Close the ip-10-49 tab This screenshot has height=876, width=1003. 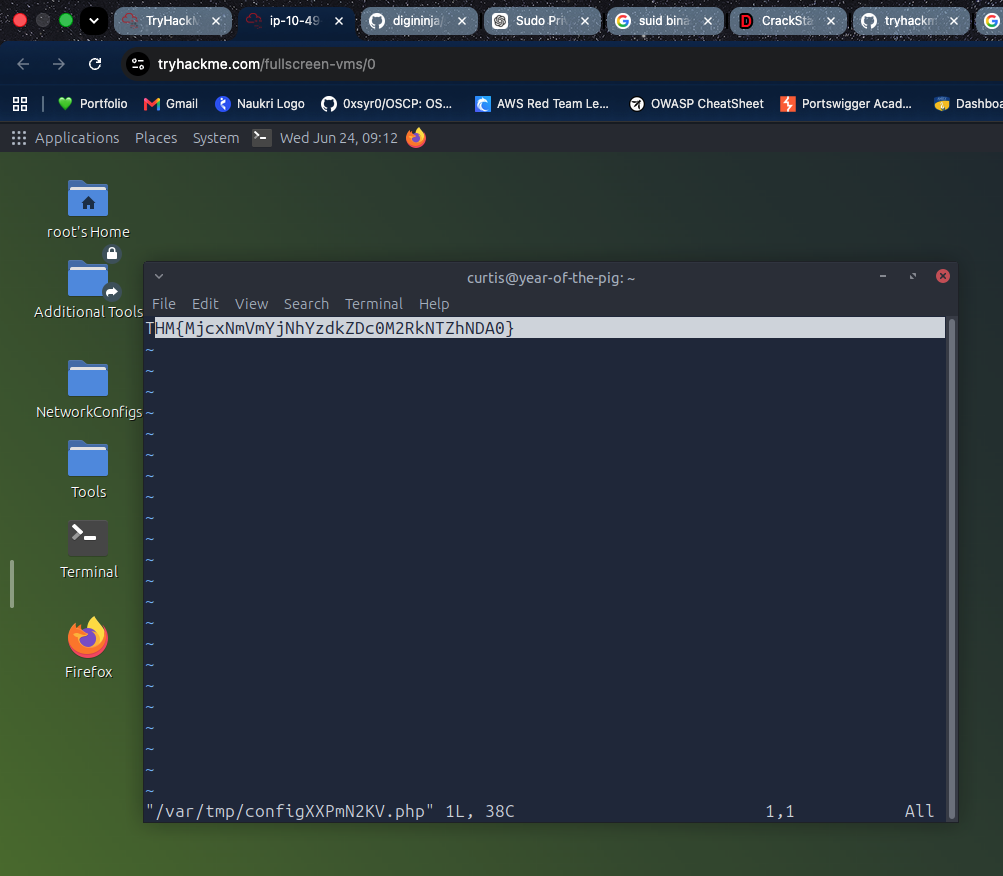coord(339,21)
